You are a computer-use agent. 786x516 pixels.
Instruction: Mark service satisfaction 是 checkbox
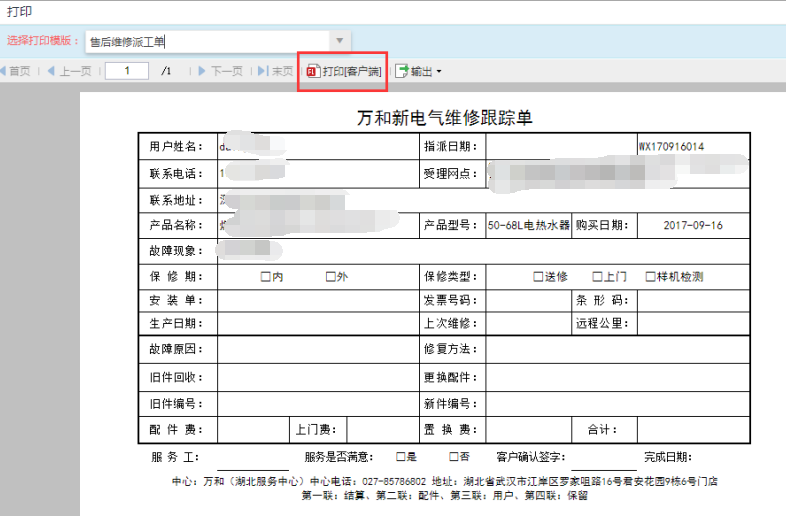pos(400,457)
